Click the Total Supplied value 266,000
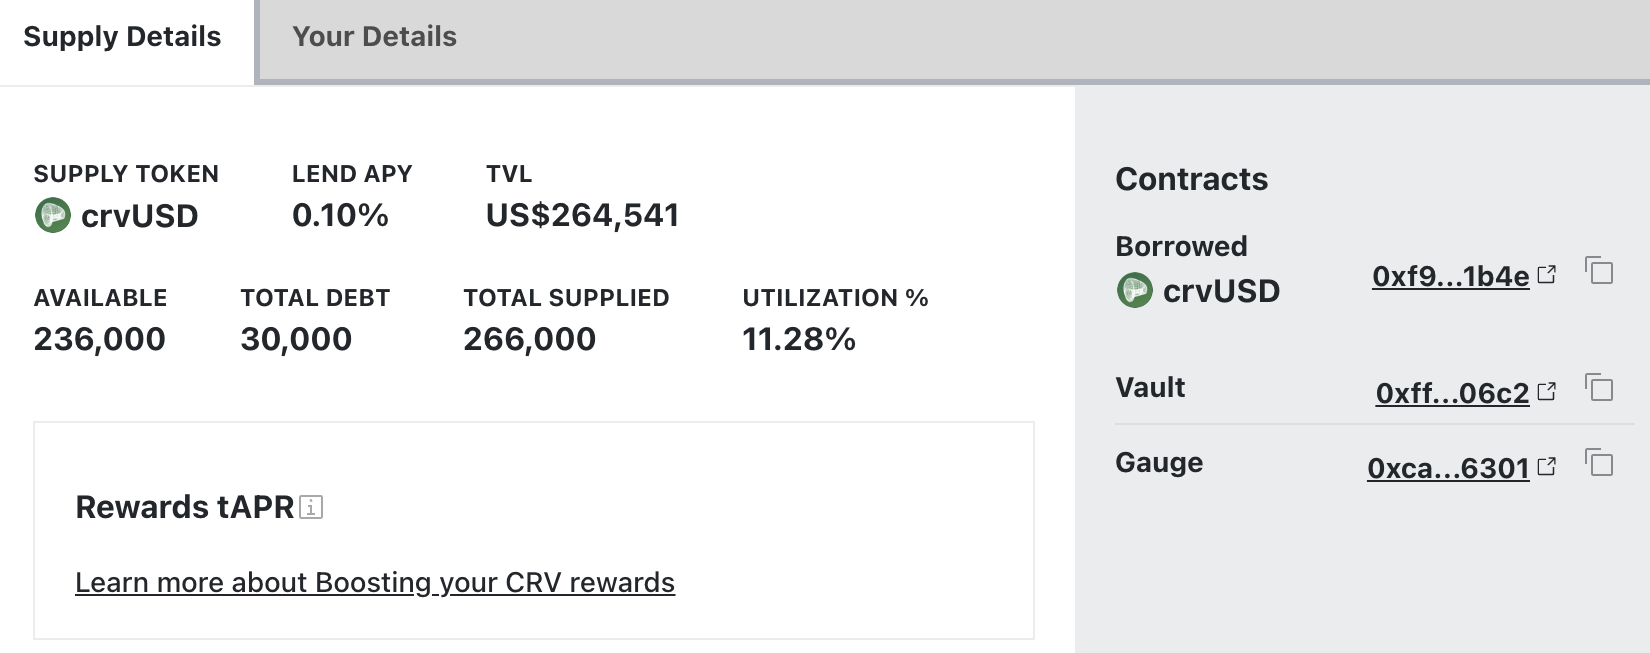1650x653 pixels. (529, 340)
